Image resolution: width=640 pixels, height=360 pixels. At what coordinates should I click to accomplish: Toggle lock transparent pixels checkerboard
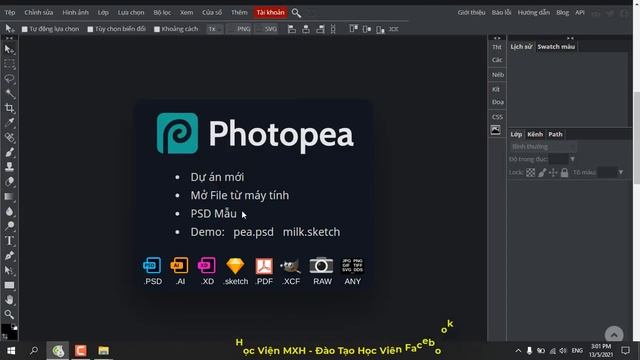(530, 173)
